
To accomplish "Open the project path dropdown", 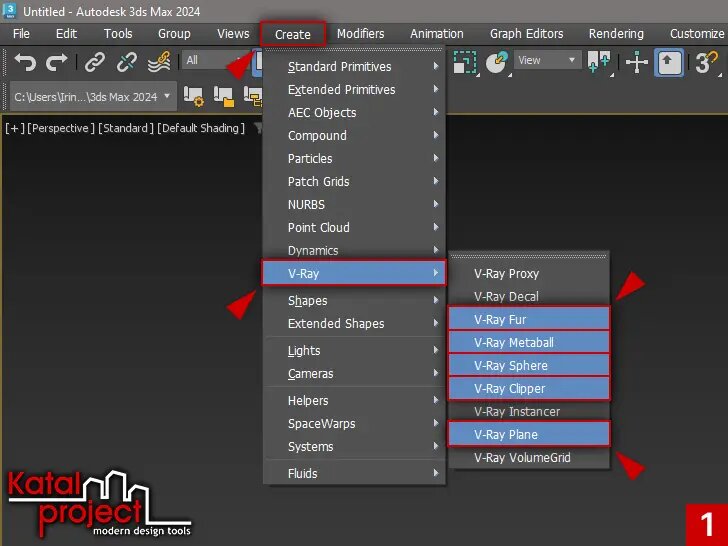I will point(93,97).
